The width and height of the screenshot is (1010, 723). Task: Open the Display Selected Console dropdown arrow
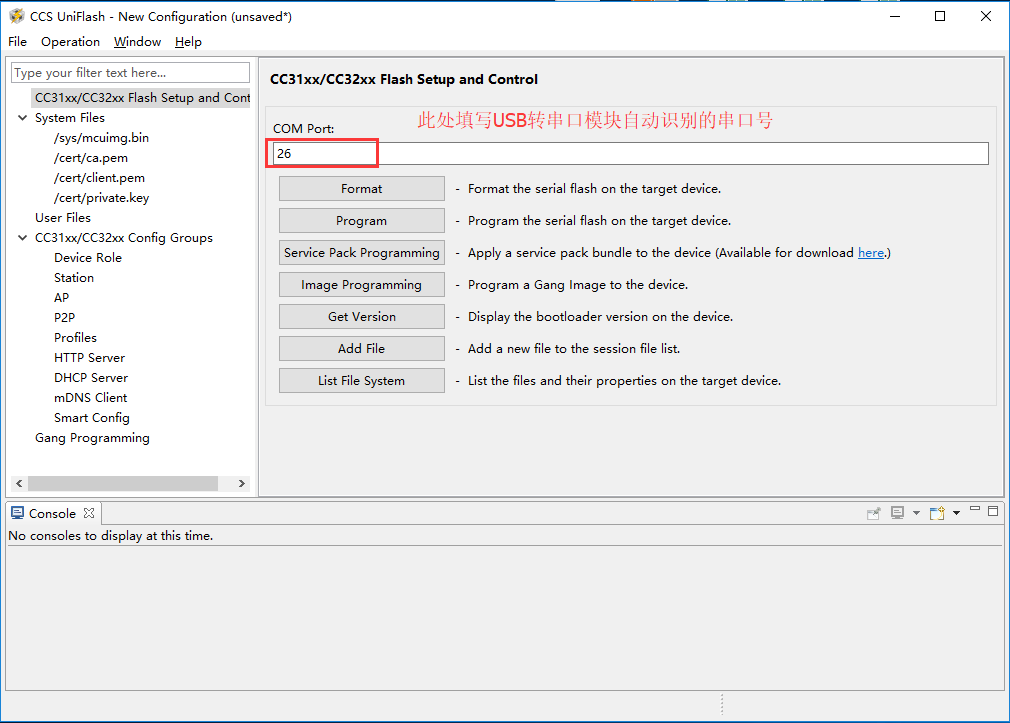(x=916, y=513)
